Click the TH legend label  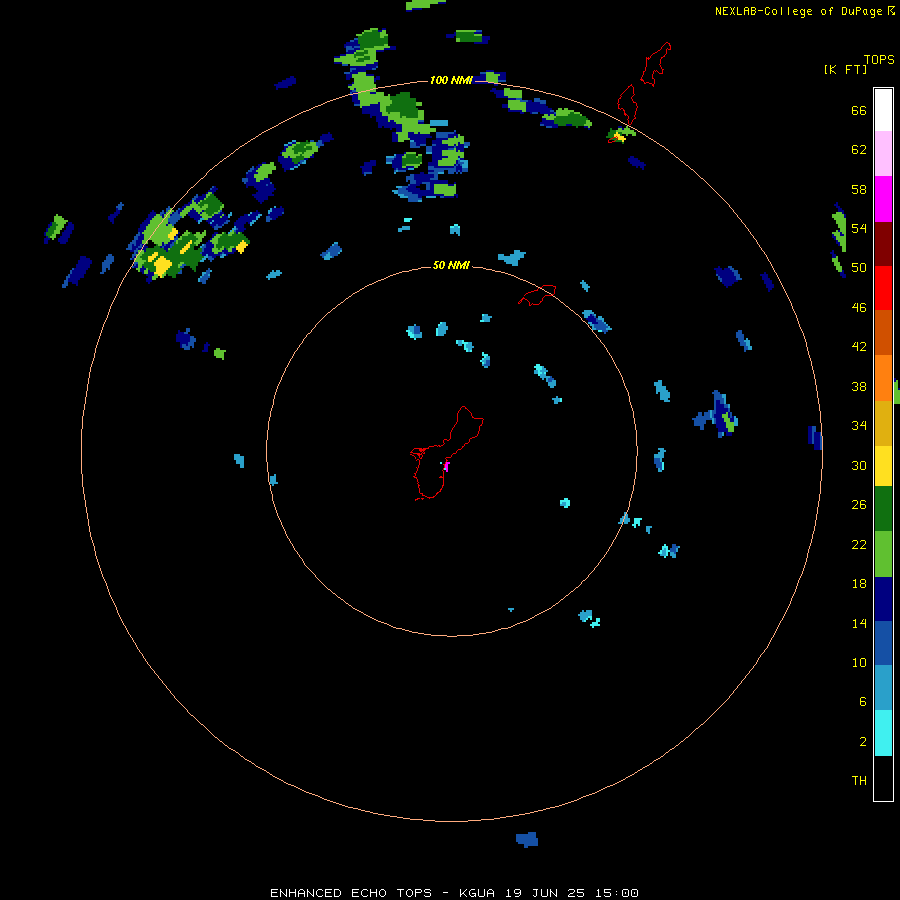[859, 780]
